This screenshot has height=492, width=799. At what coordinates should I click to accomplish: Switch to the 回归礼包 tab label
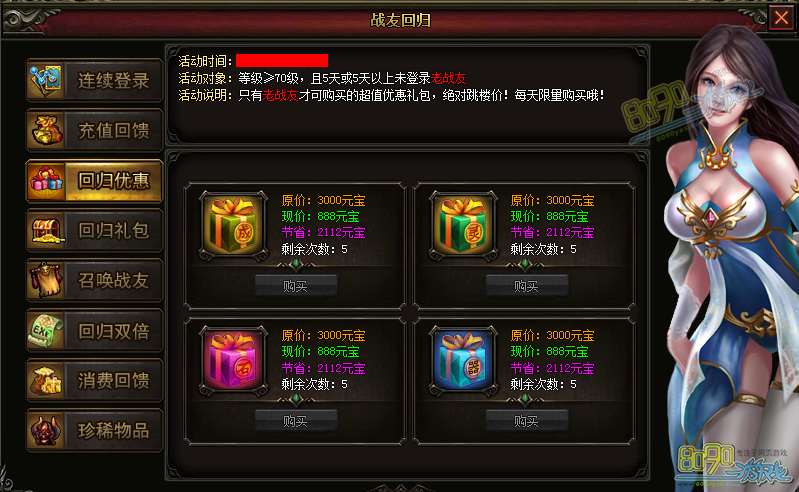113,231
